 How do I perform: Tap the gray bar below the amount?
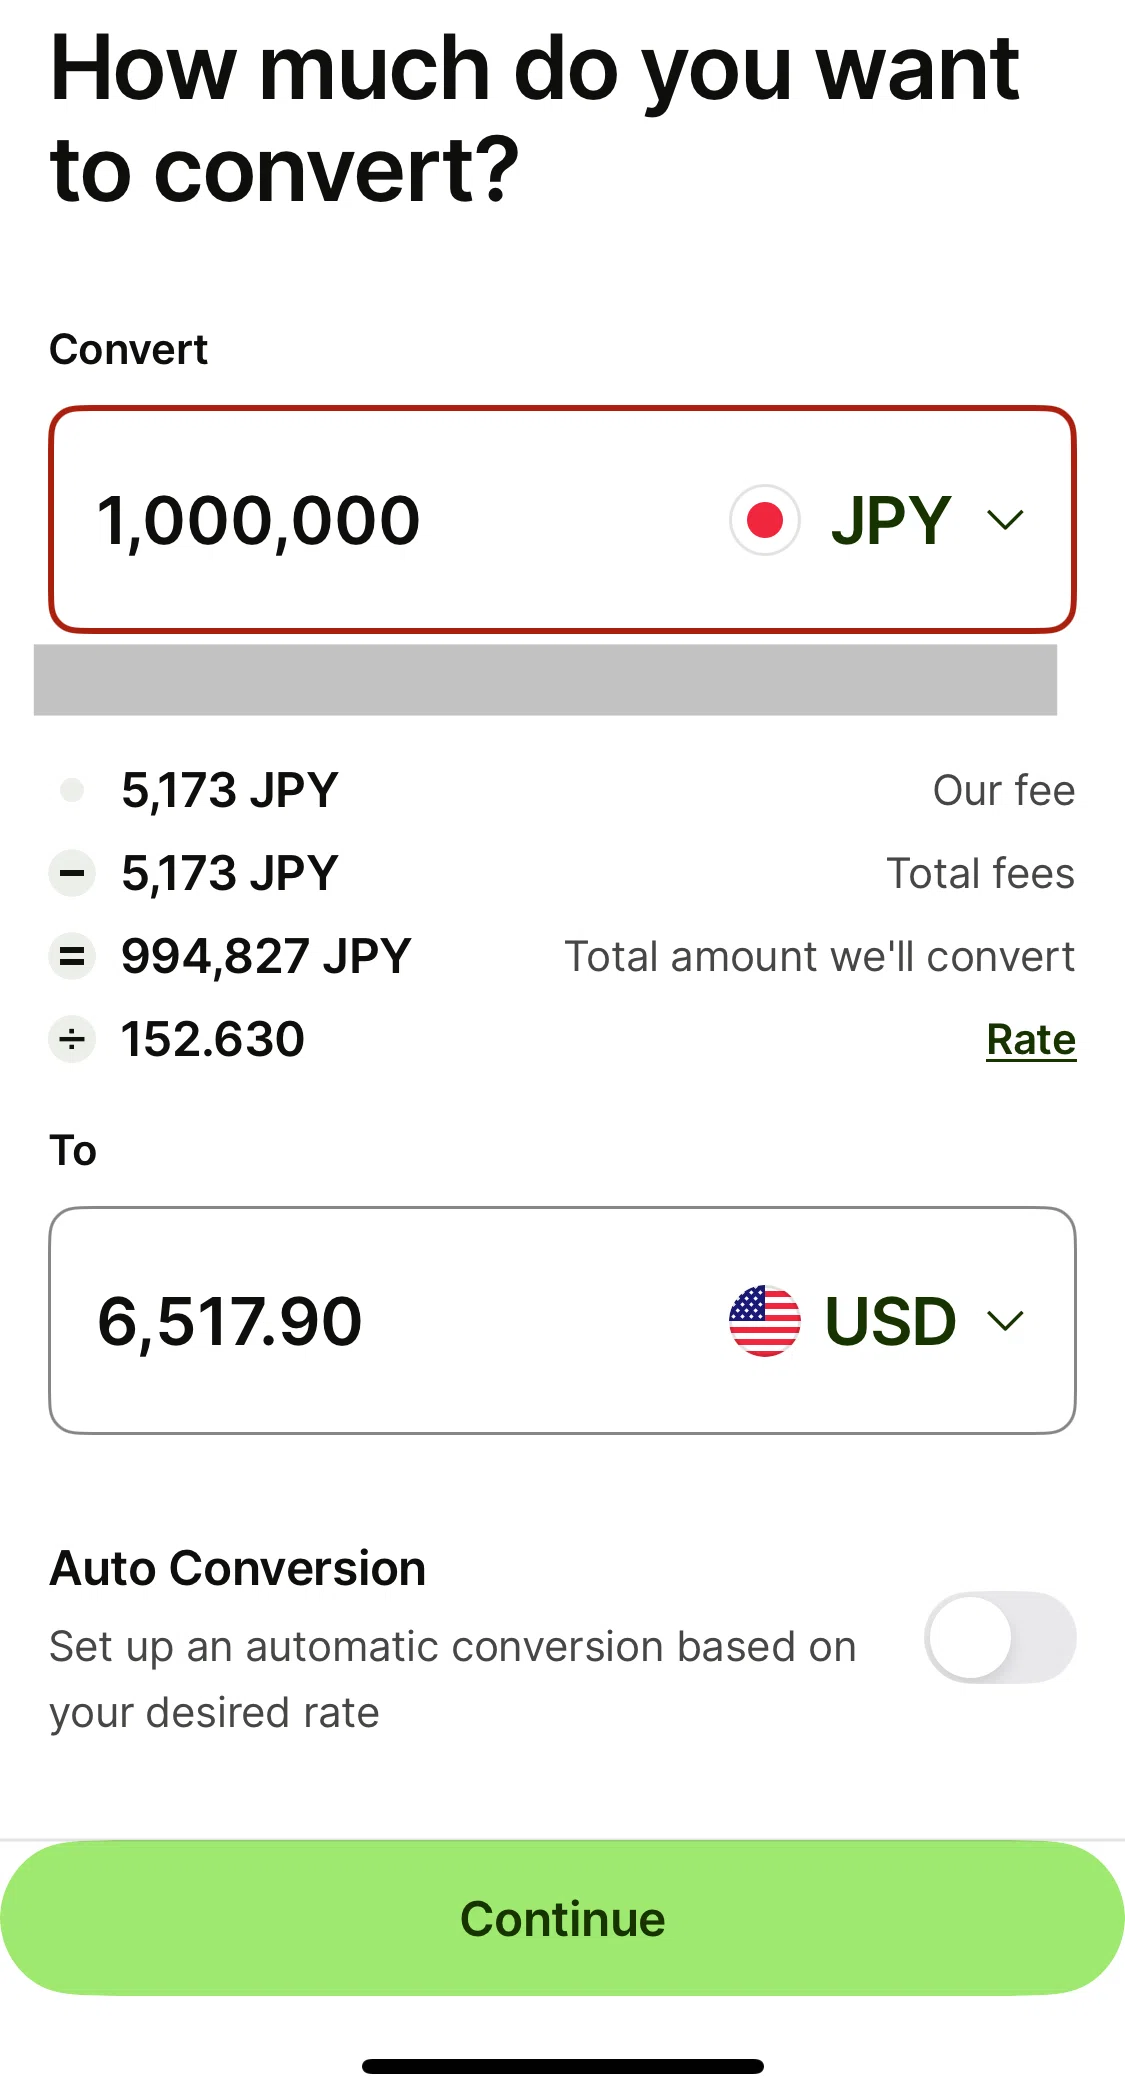click(545, 680)
